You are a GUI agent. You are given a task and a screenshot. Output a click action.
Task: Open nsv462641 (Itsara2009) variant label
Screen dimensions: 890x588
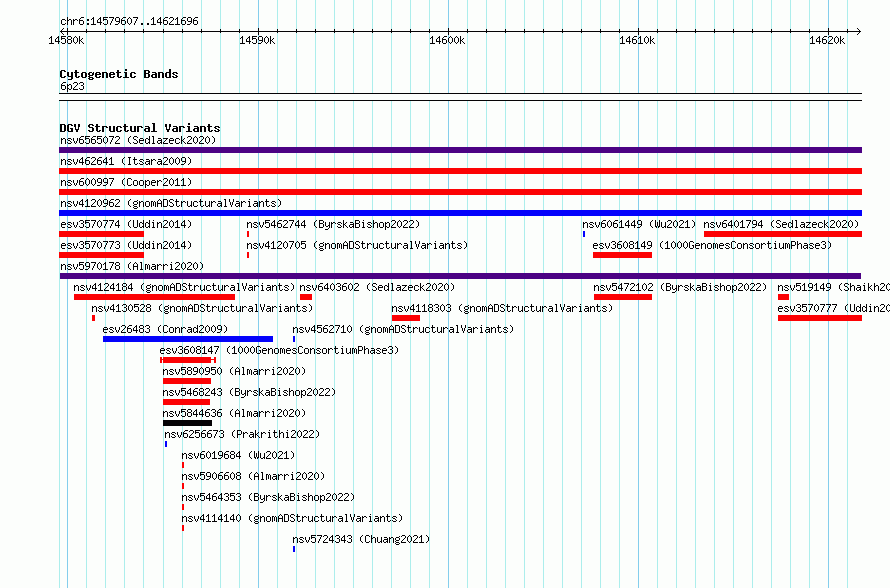click(x=126, y=161)
